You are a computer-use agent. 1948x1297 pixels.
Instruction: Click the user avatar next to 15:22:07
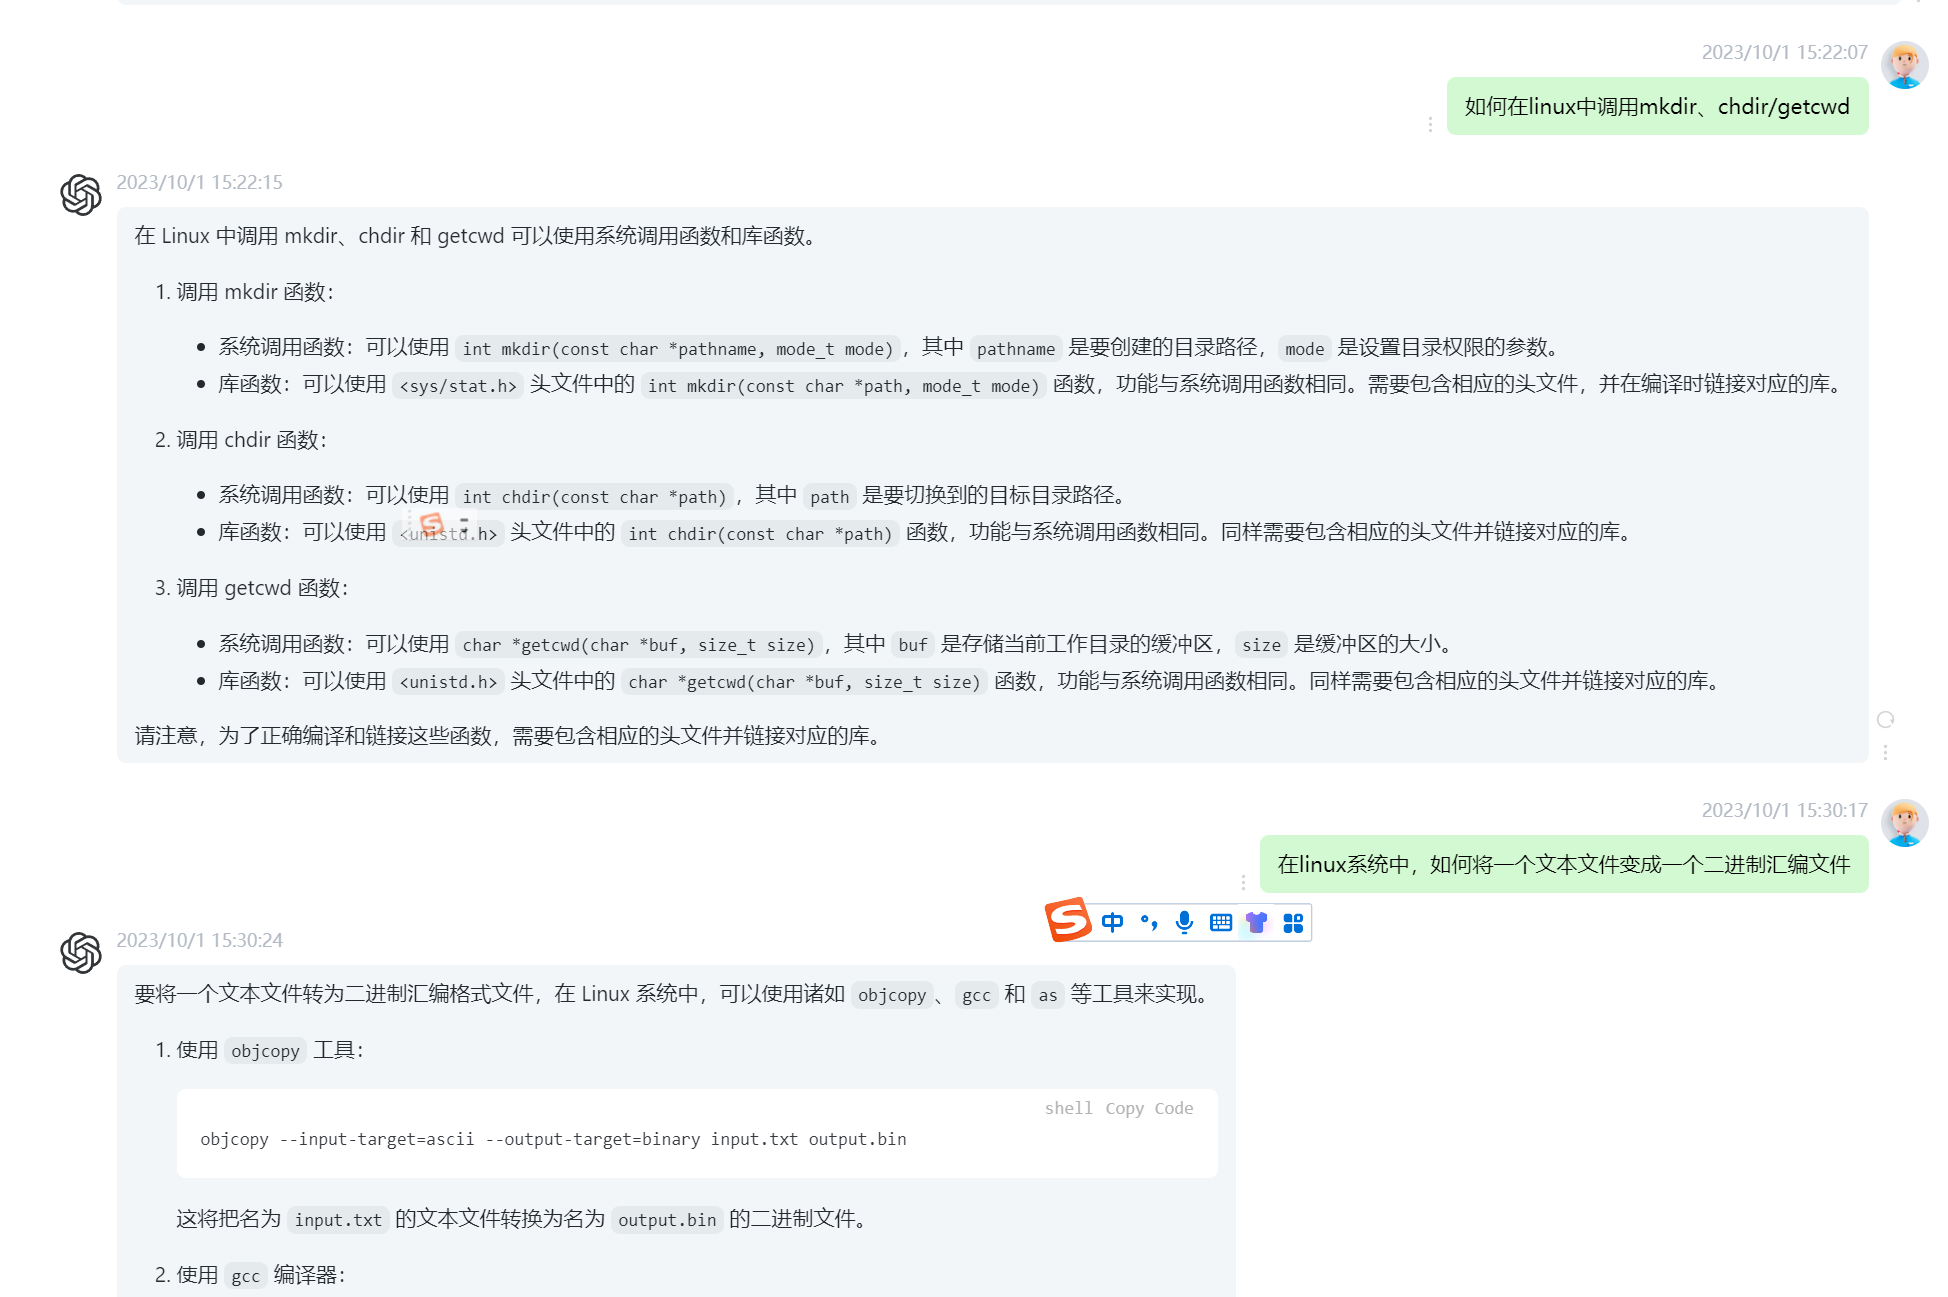[x=1904, y=65]
